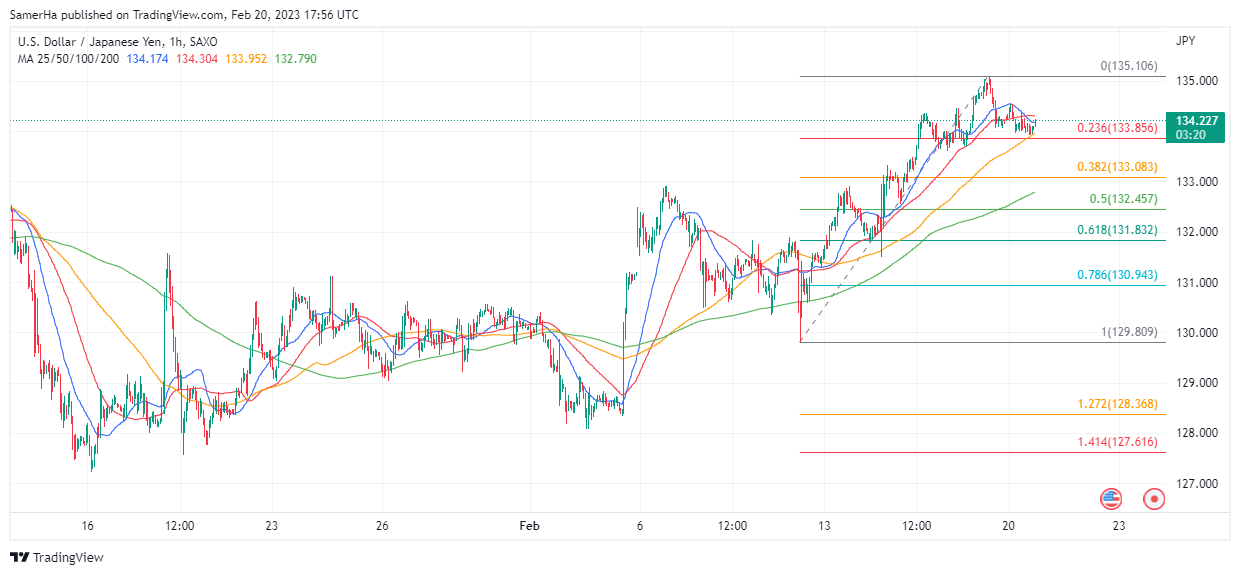Image resolution: width=1240 pixels, height=575 pixels.
Task: Select the 0.618 (131.832) Fibonacci level label
Action: [x=1116, y=230]
